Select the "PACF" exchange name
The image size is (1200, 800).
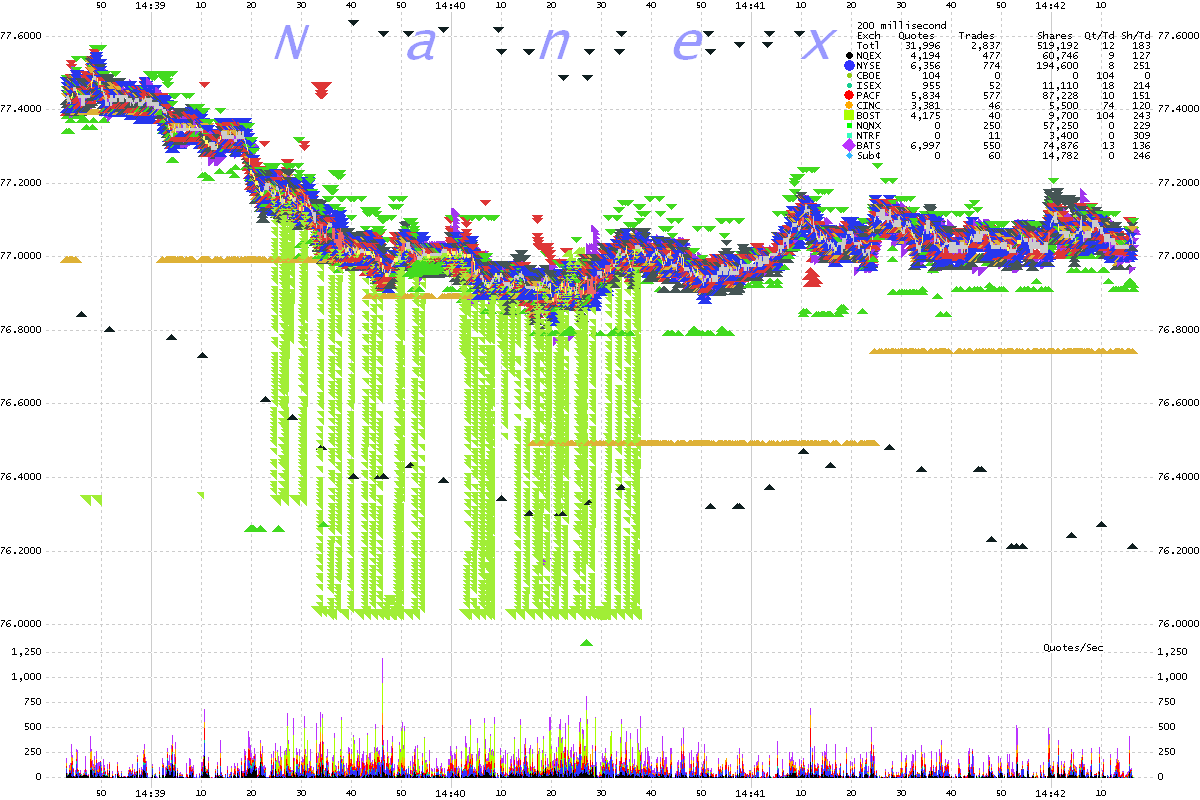tap(869, 96)
